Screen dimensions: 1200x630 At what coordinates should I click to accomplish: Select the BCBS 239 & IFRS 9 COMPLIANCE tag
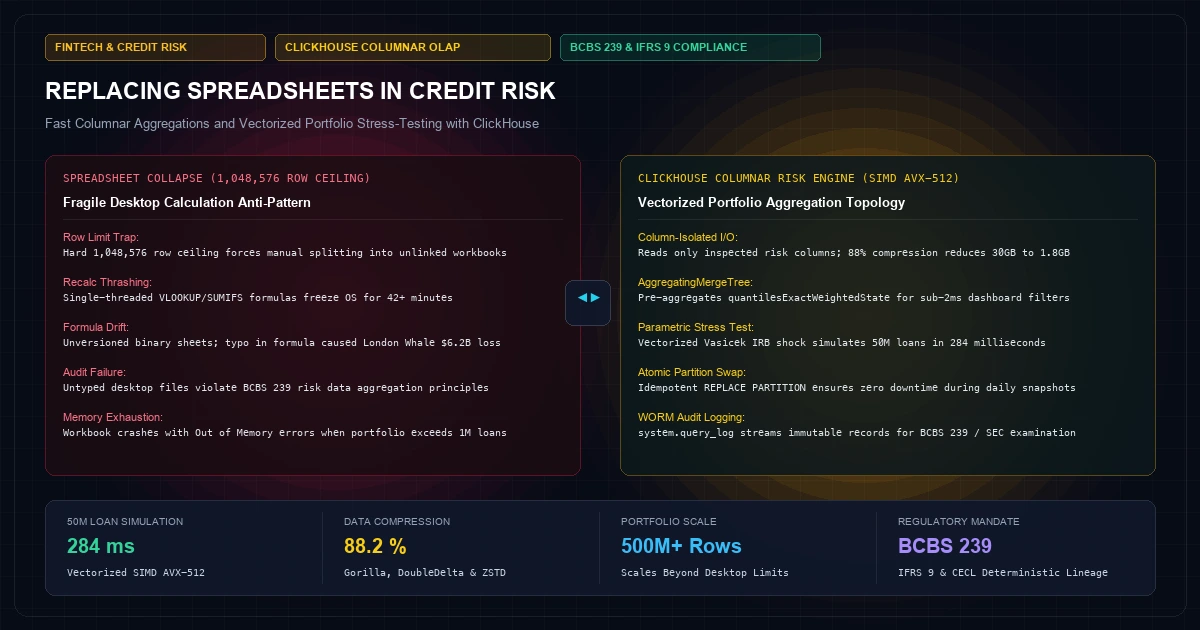point(690,47)
